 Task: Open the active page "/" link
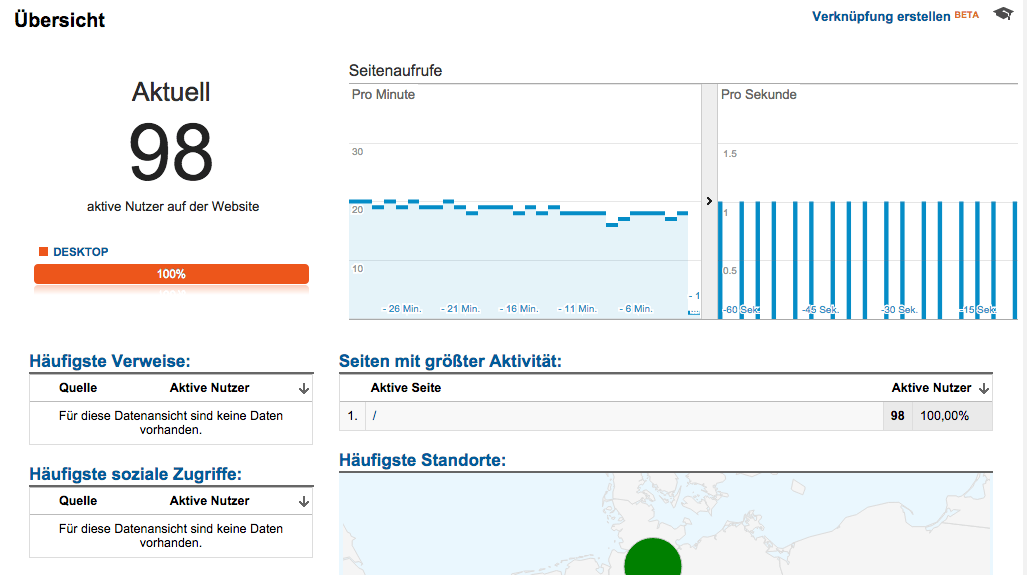pyautogui.click(x=374, y=416)
